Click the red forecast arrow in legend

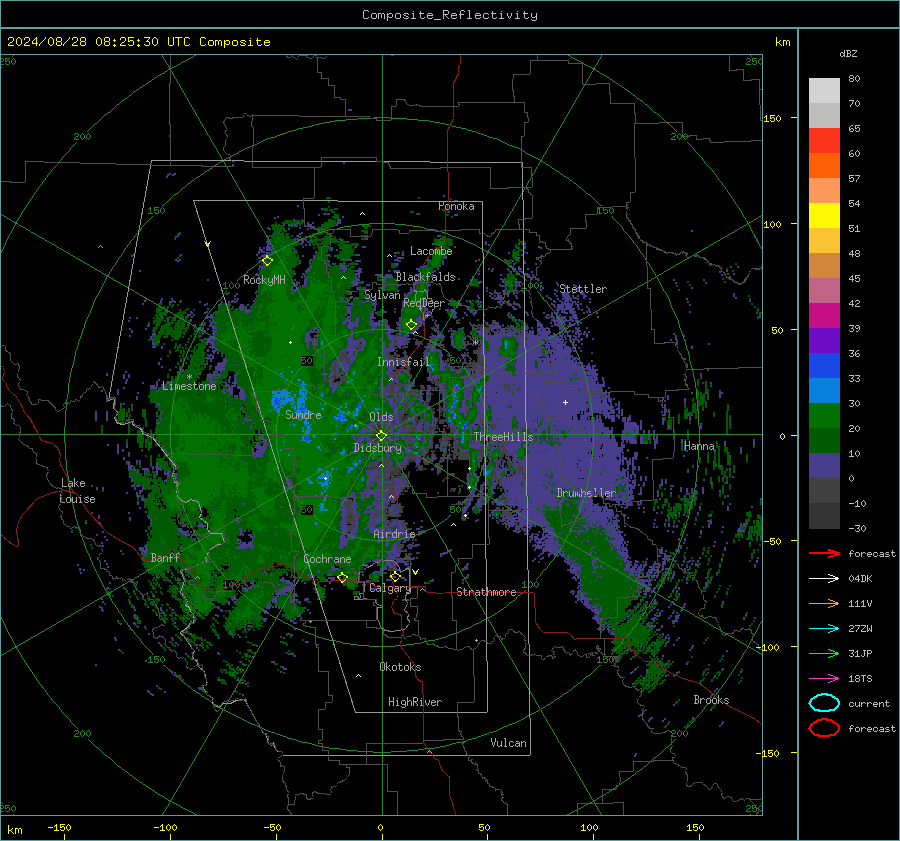(x=824, y=553)
